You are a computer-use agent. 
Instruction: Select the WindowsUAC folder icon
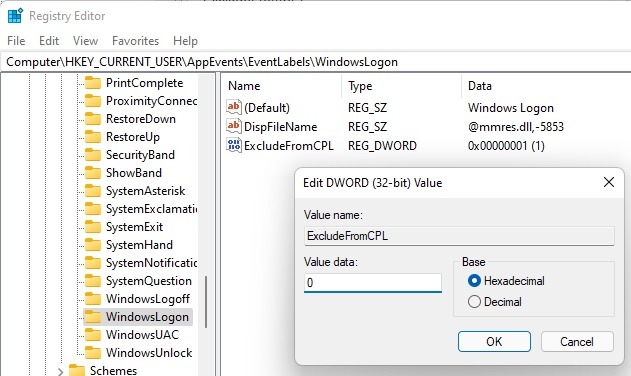(93, 335)
